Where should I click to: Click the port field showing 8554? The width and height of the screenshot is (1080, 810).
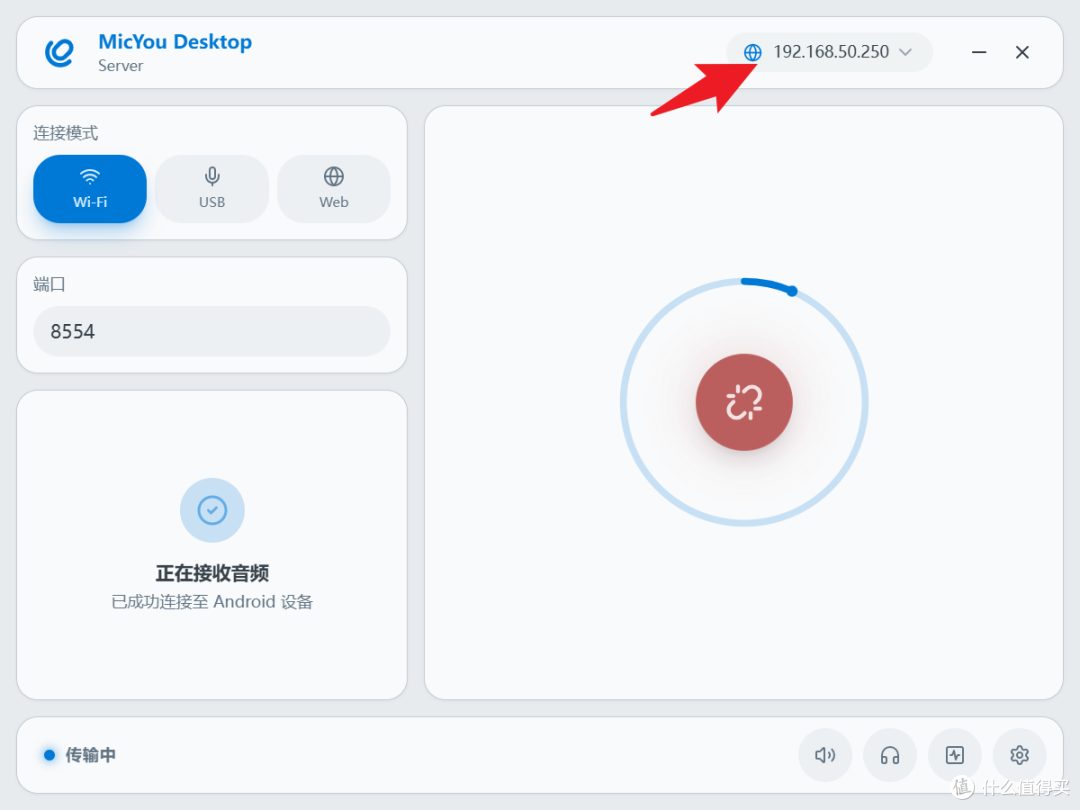pyautogui.click(x=212, y=331)
